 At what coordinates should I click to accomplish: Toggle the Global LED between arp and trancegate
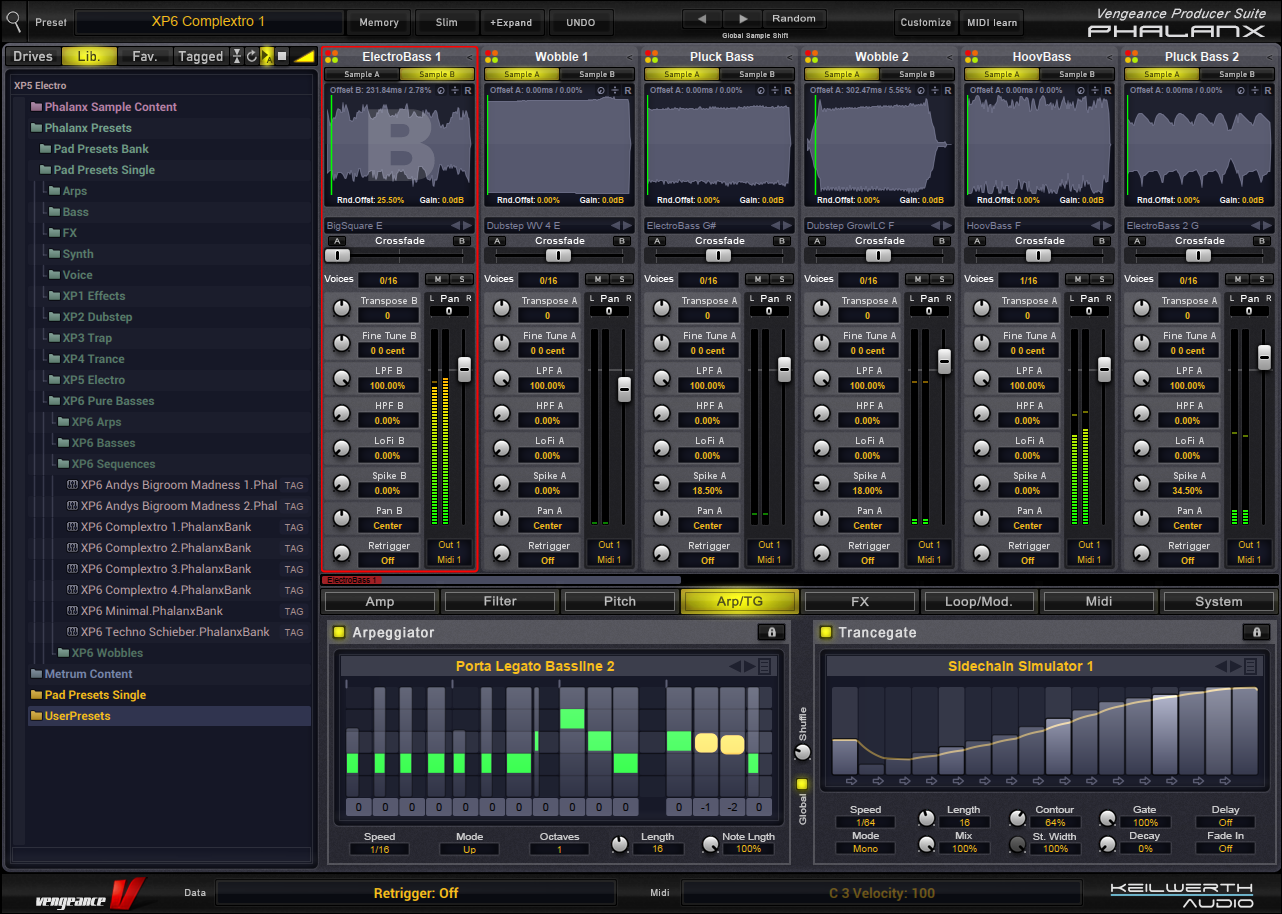tap(802, 783)
